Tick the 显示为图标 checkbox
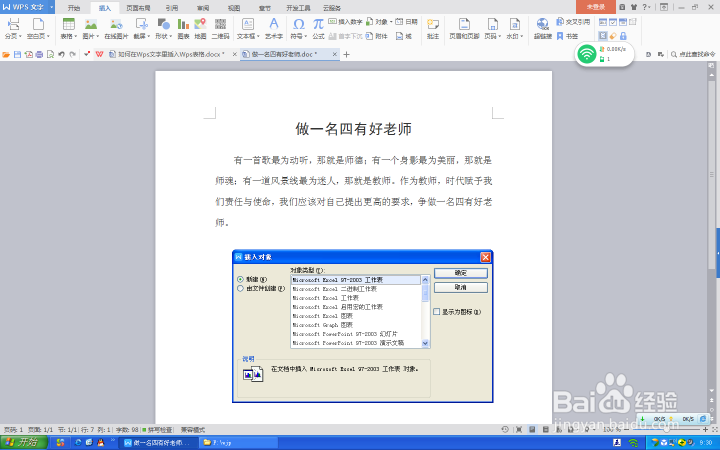Viewport: 720px width, 450px height. pyautogui.click(x=437, y=312)
